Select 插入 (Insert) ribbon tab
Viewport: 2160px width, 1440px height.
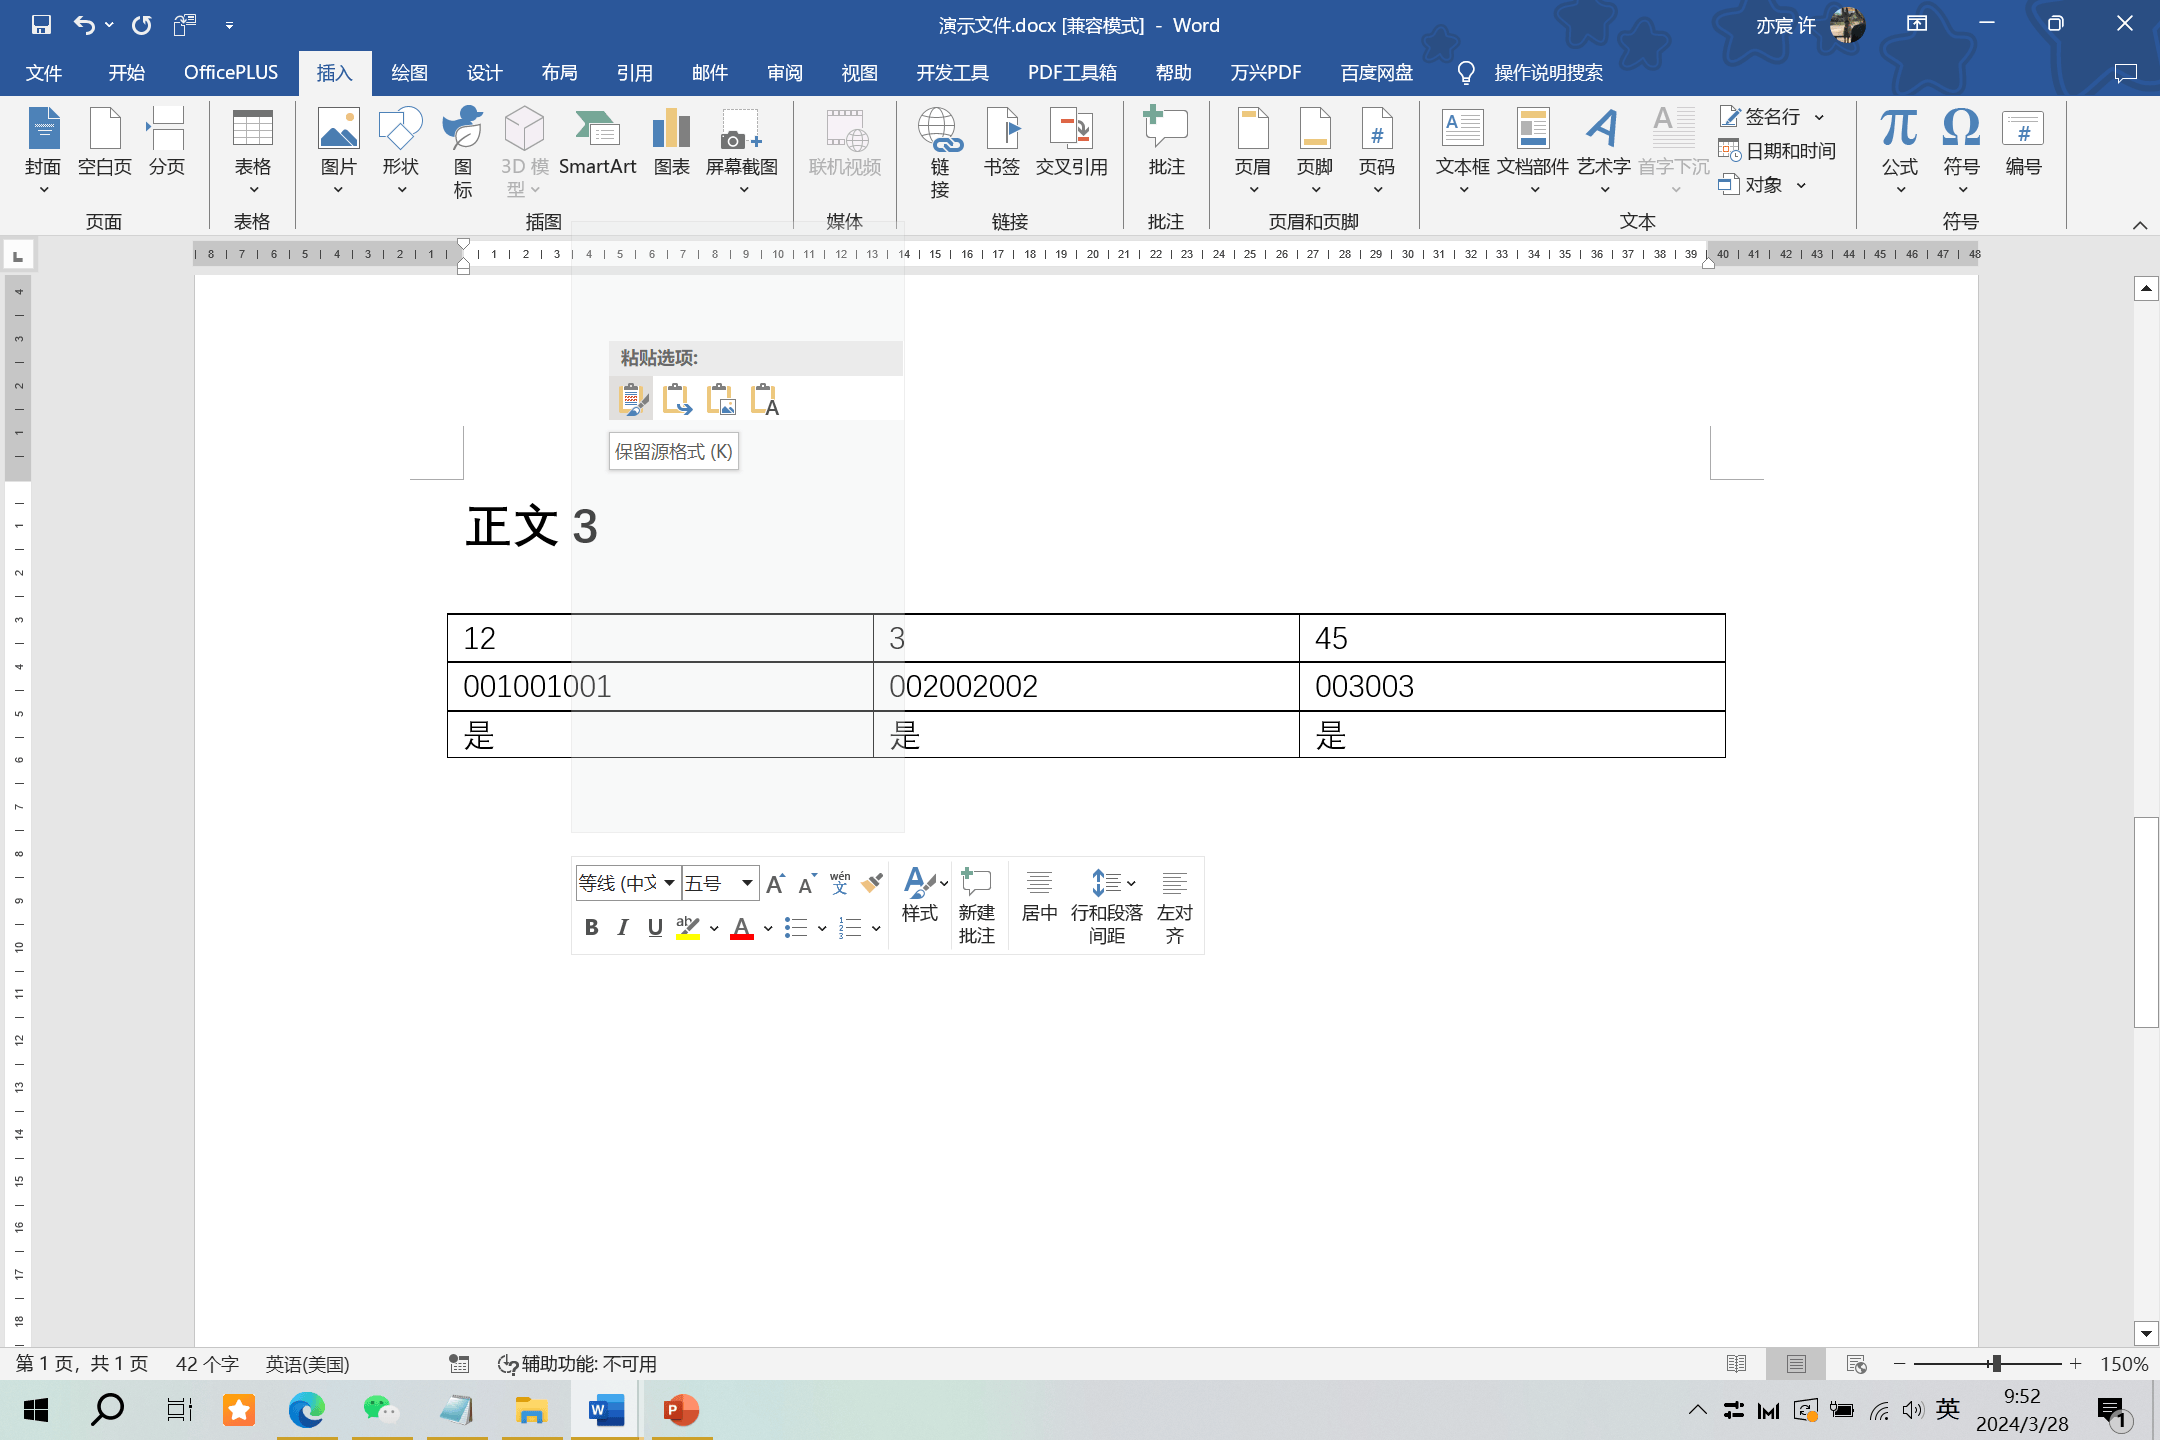click(x=336, y=72)
